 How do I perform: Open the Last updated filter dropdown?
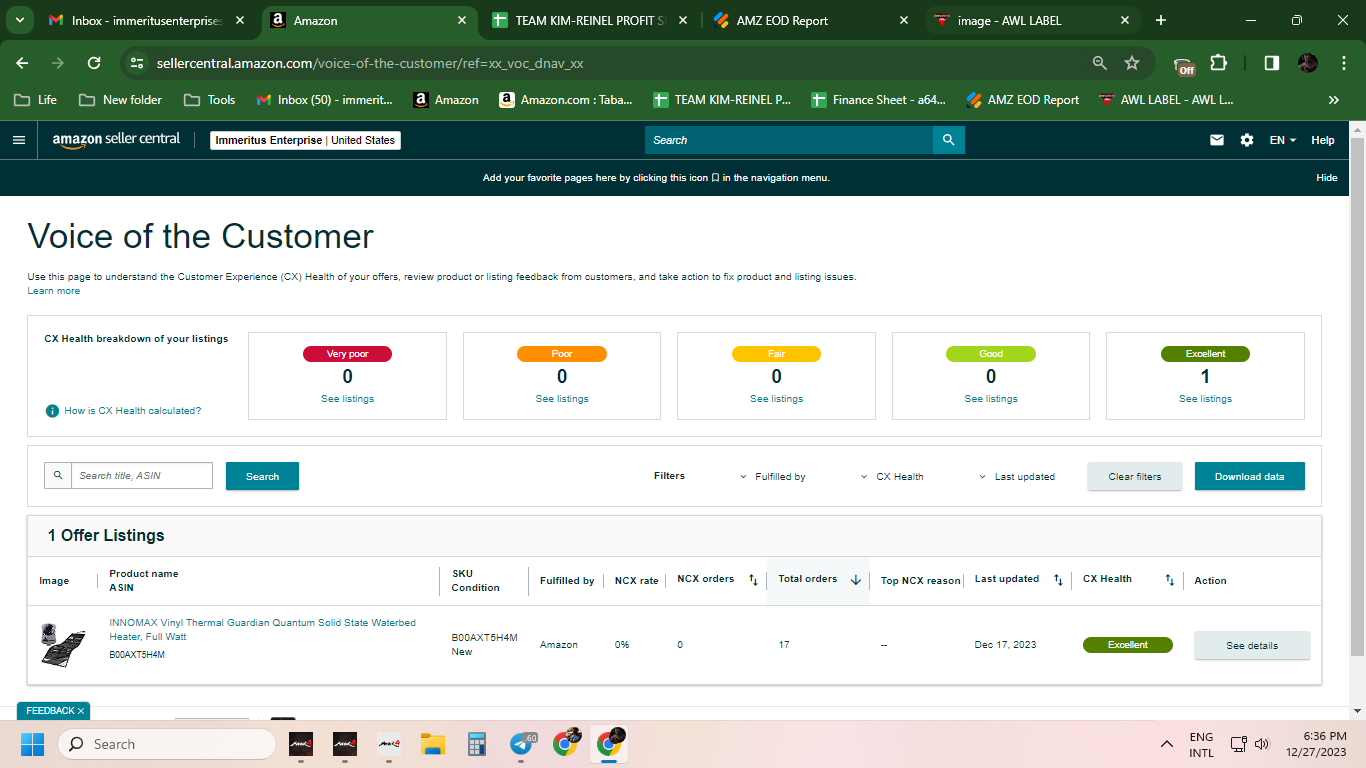click(x=1016, y=477)
